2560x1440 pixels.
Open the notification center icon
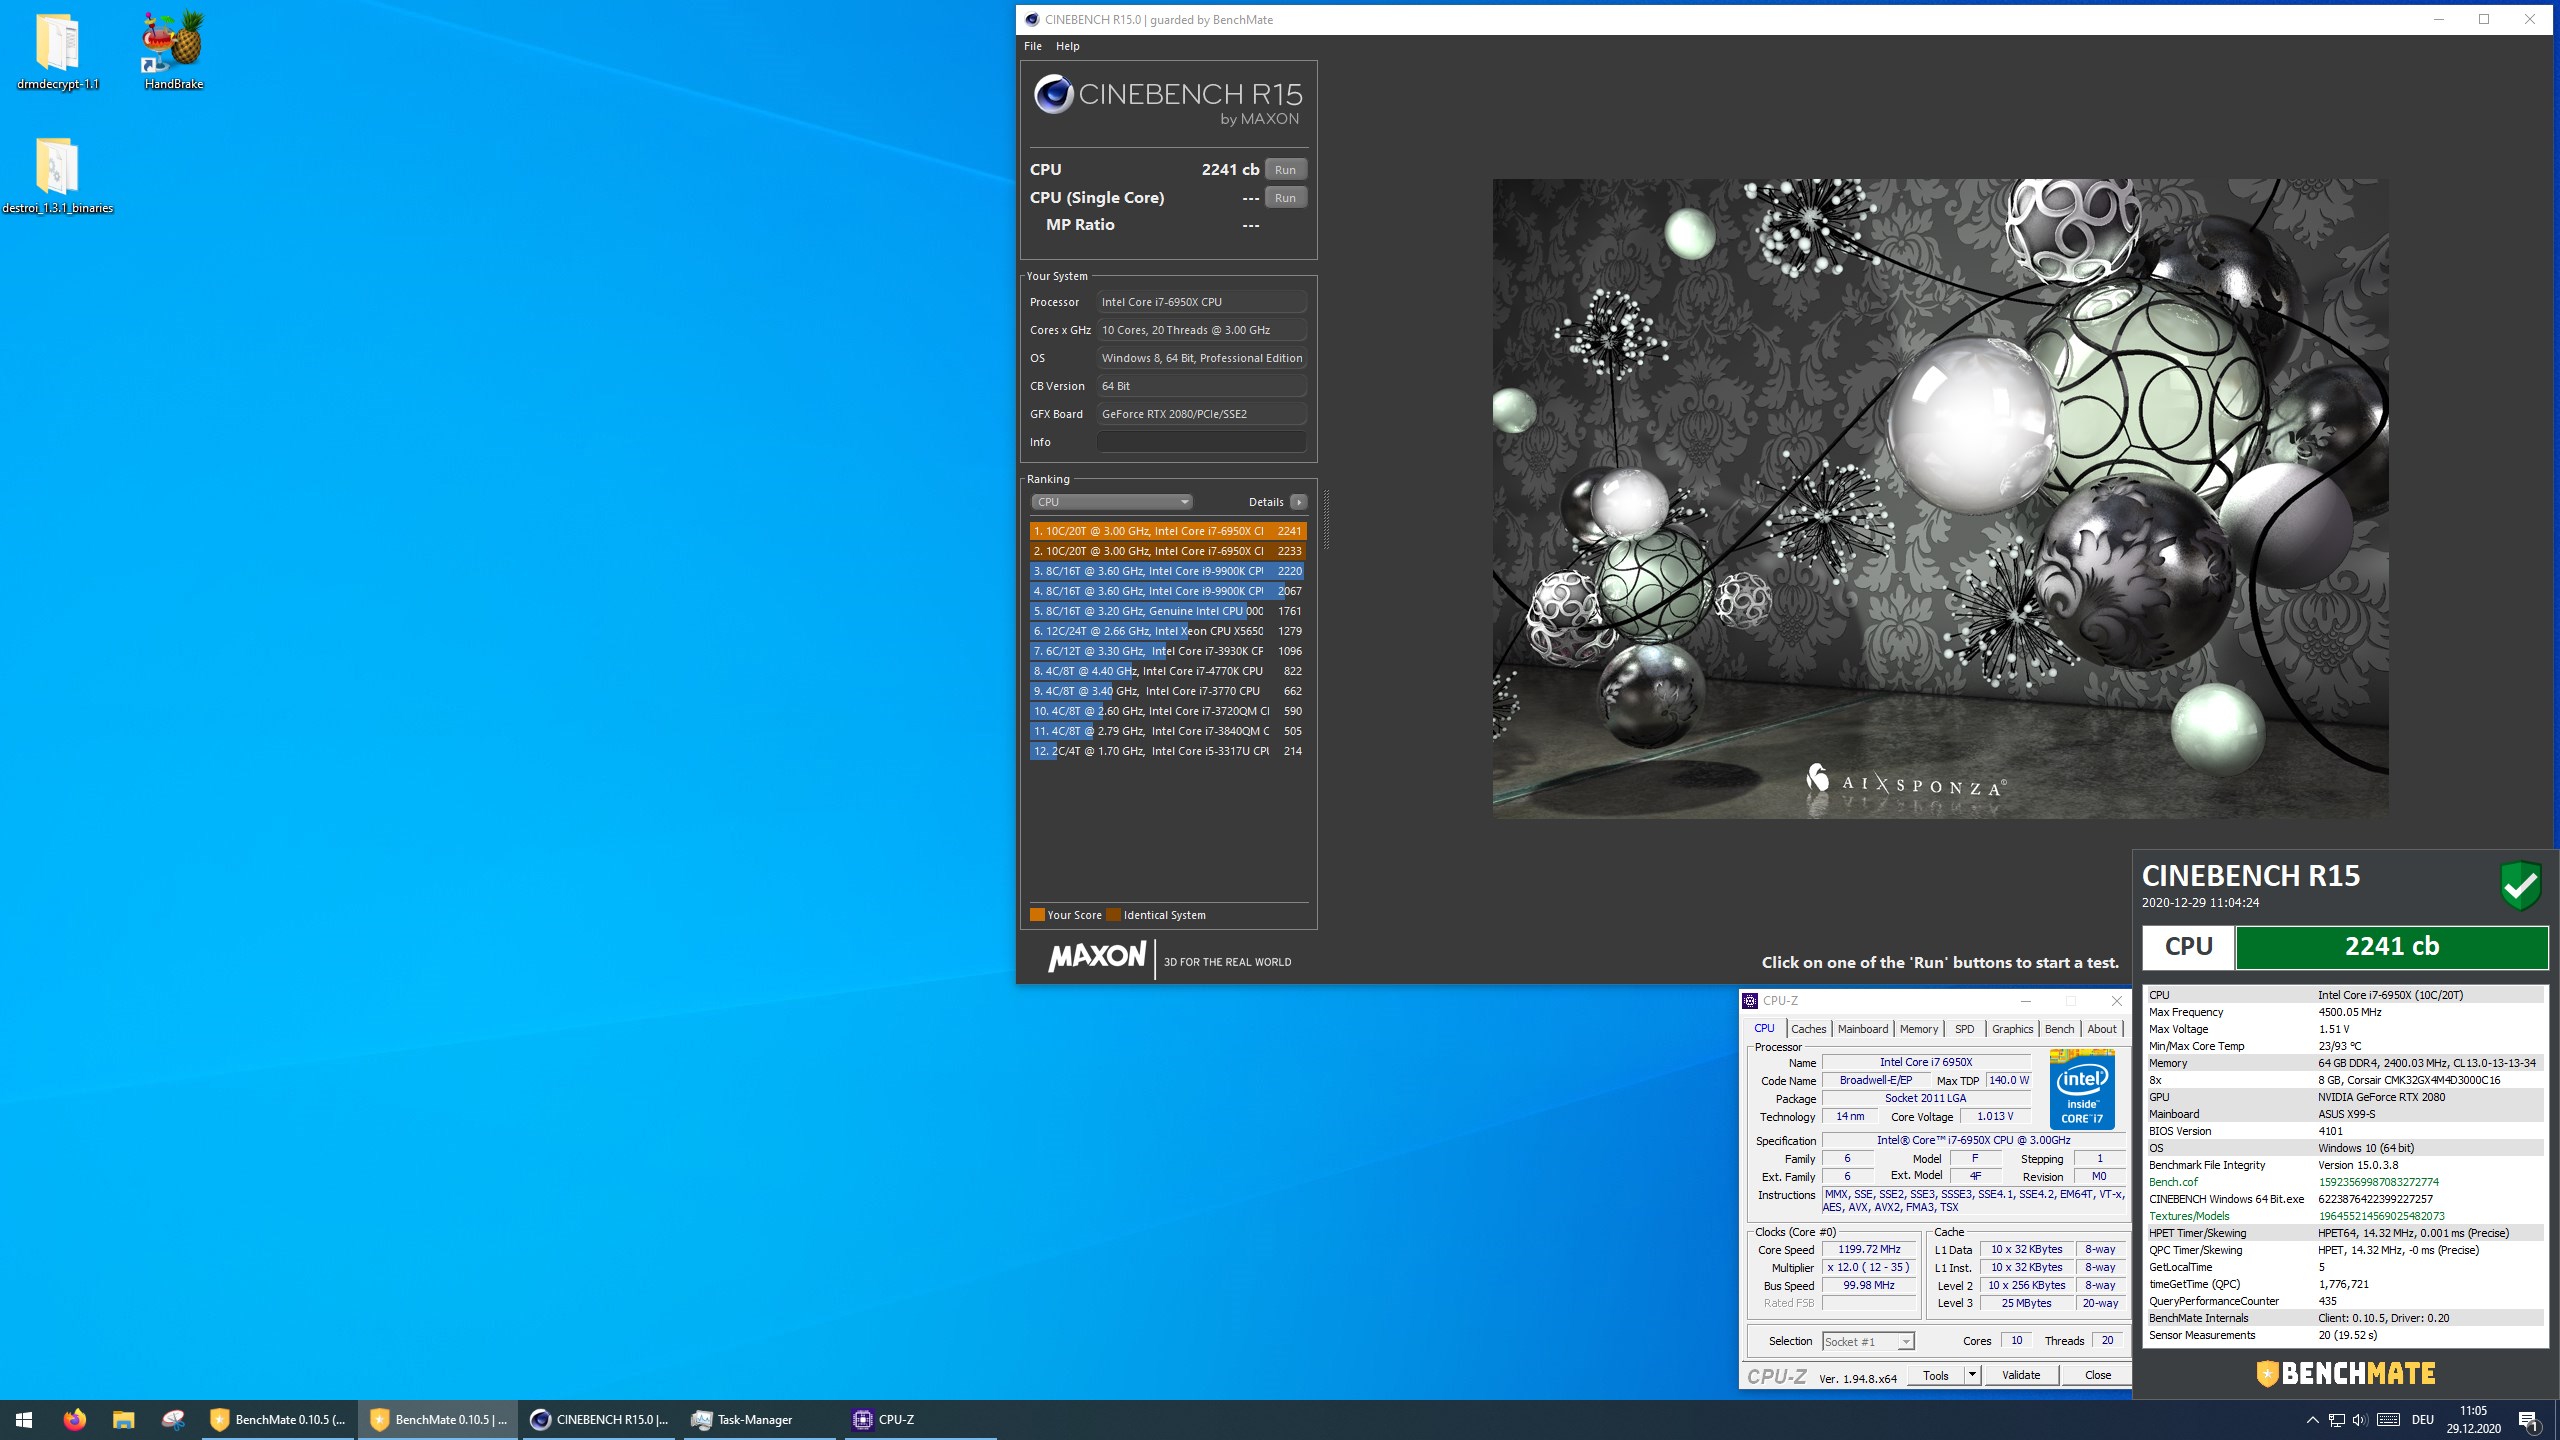pos(2528,1420)
